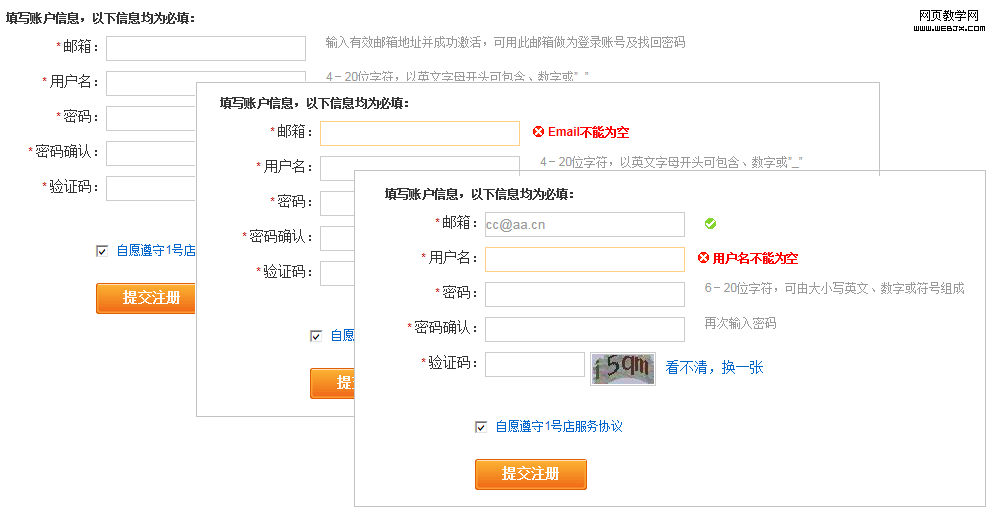
Task: Toggle the agreement checkbox in the back form
Action: click(x=102, y=251)
